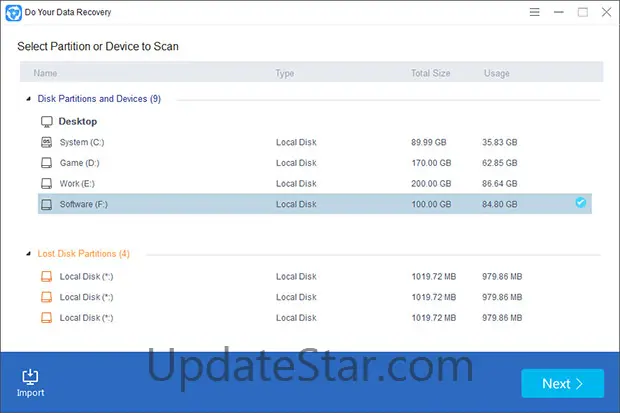Click the 100.00 GB total size value
Viewport: 620px width, 413px height.
tap(431, 204)
